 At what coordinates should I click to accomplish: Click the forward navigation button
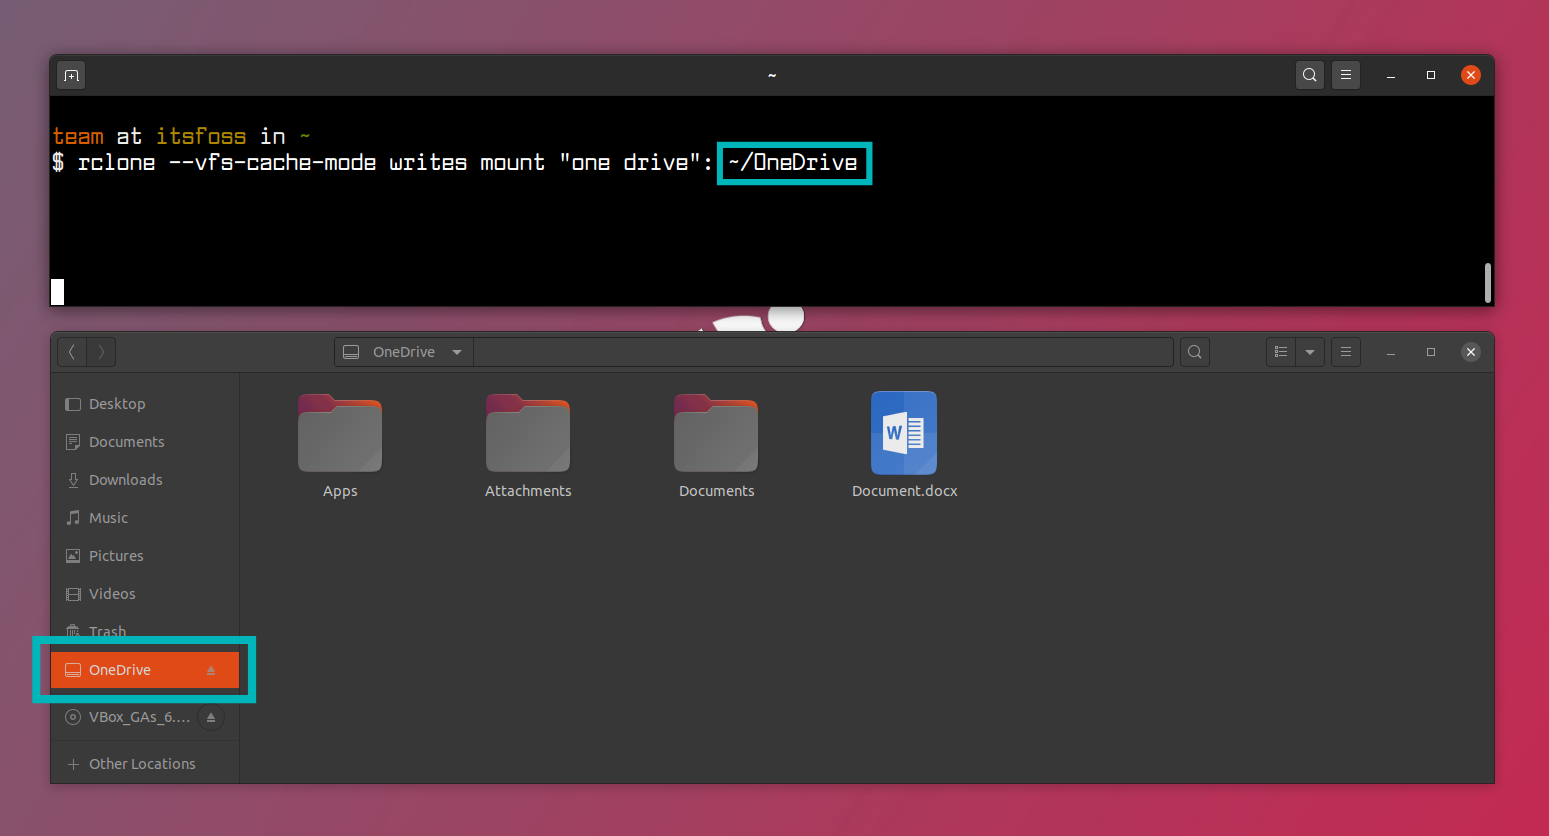pyautogui.click(x=100, y=351)
